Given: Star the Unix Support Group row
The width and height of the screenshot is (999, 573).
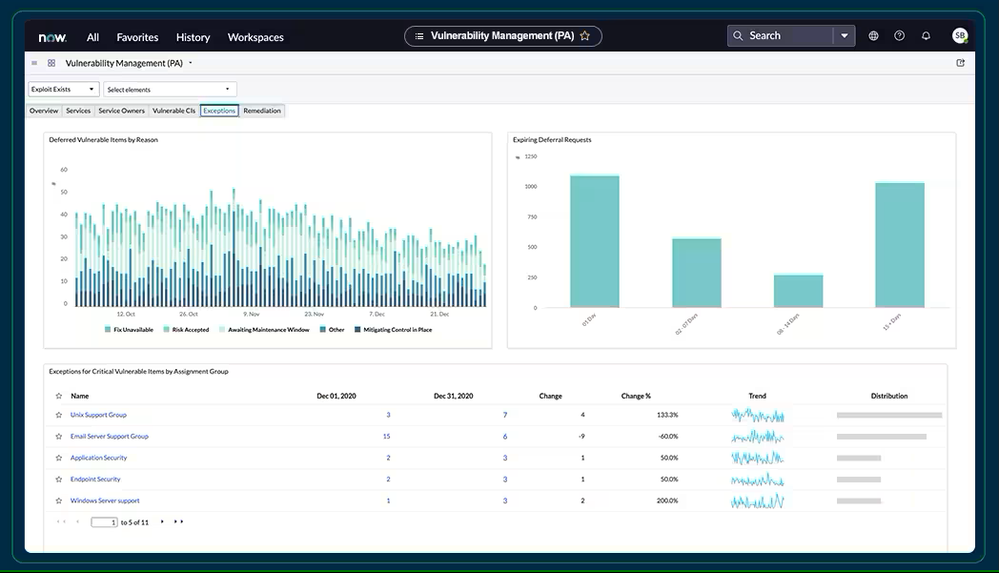Looking at the screenshot, I should [58, 415].
